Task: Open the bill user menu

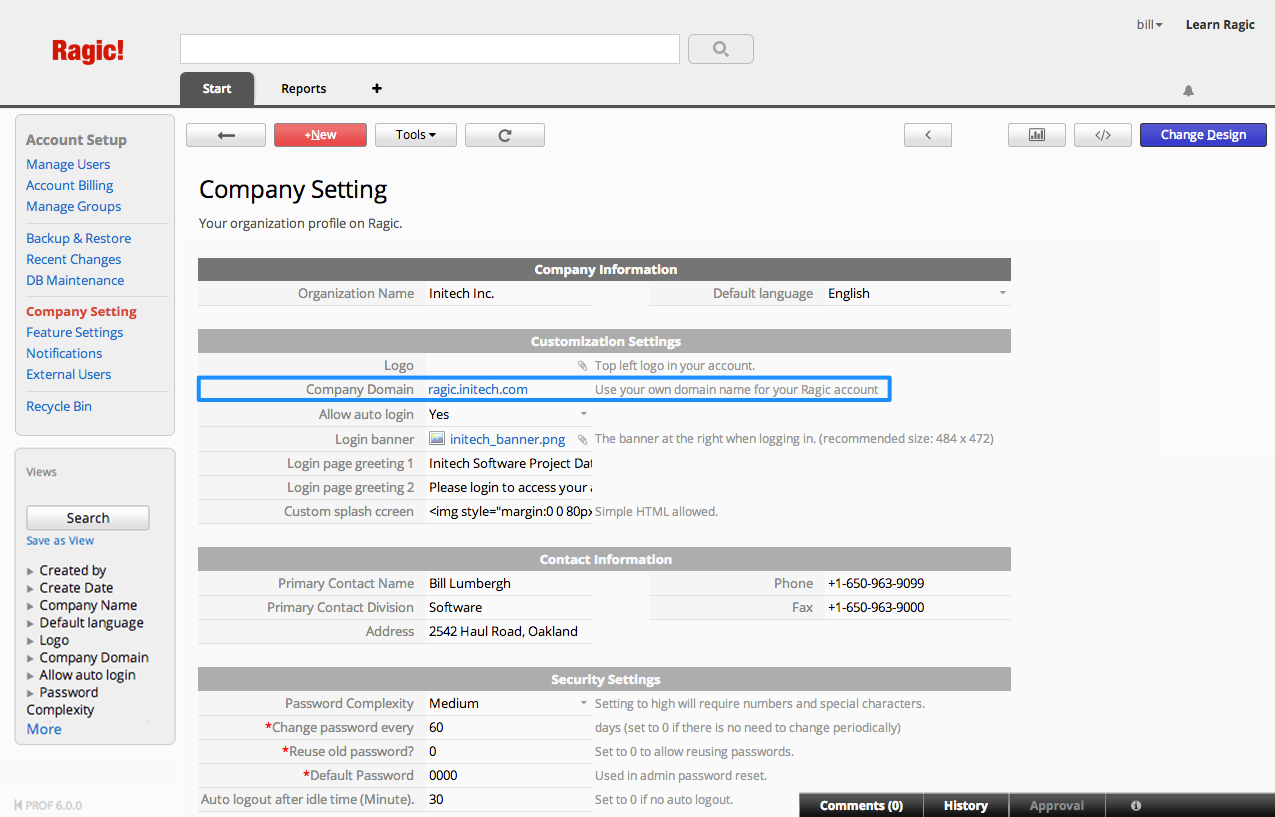Action: coord(1150,24)
